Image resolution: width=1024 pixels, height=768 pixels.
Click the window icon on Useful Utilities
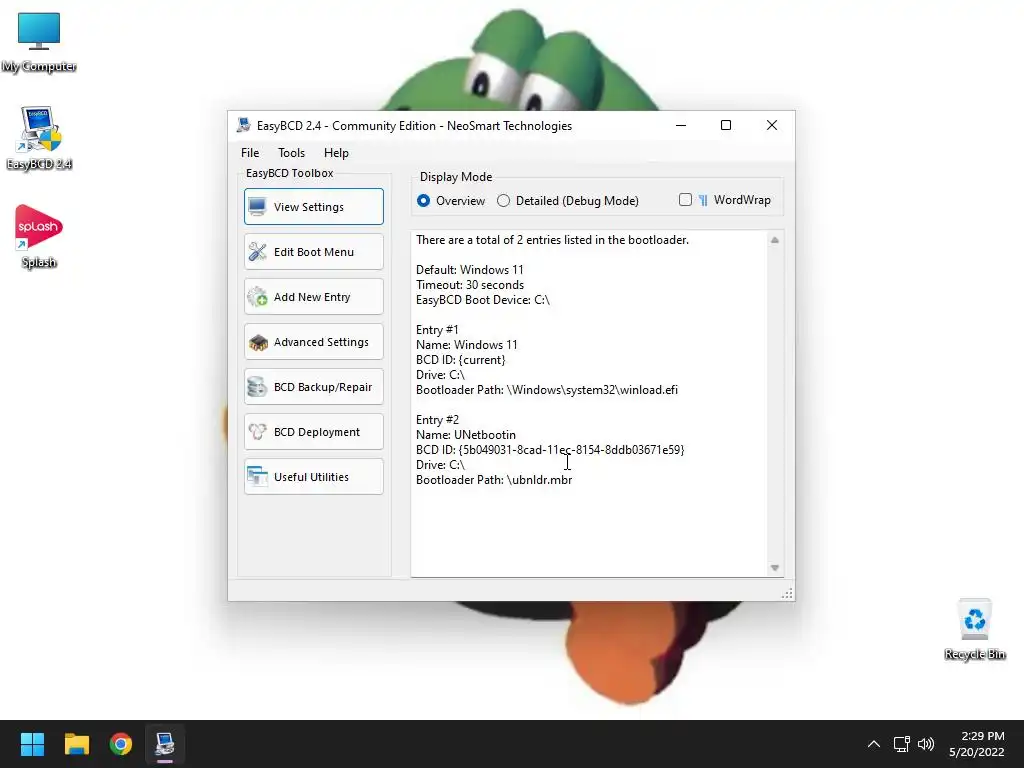257,477
